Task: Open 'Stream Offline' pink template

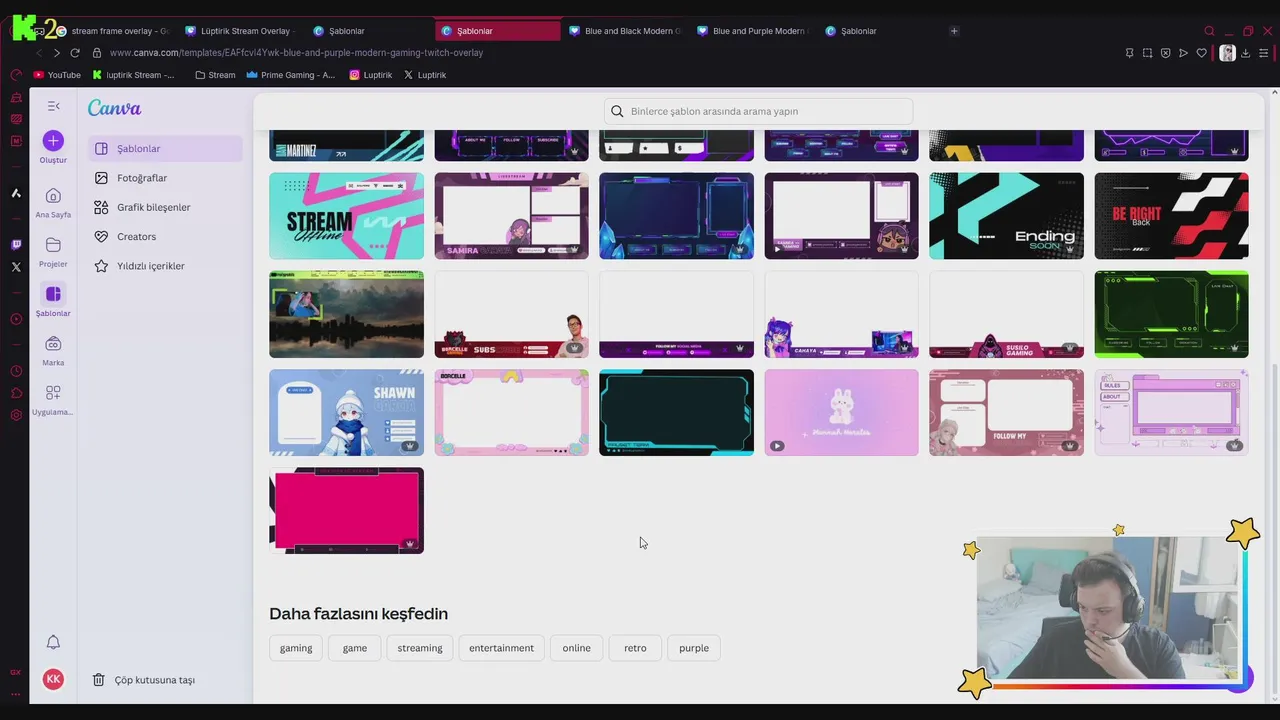Action: tap(346, 216)
